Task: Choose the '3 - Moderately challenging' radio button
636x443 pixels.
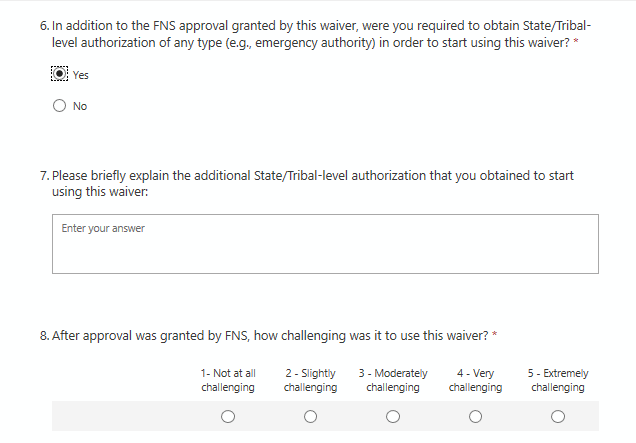Action: (393, 416)
